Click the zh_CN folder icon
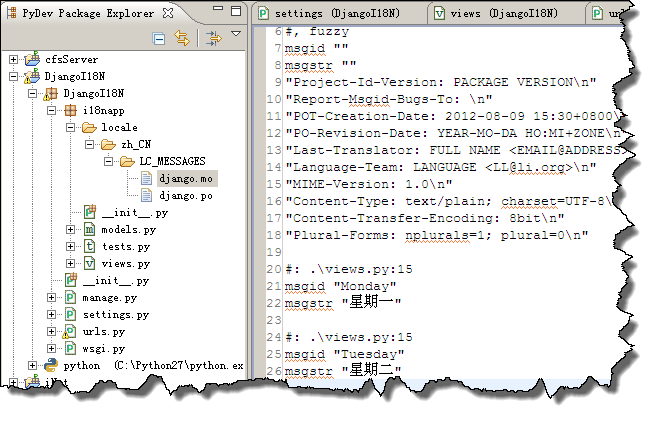The width and height of the screenshot is (658, 421). pyautogui.click(x=108, y=144)
